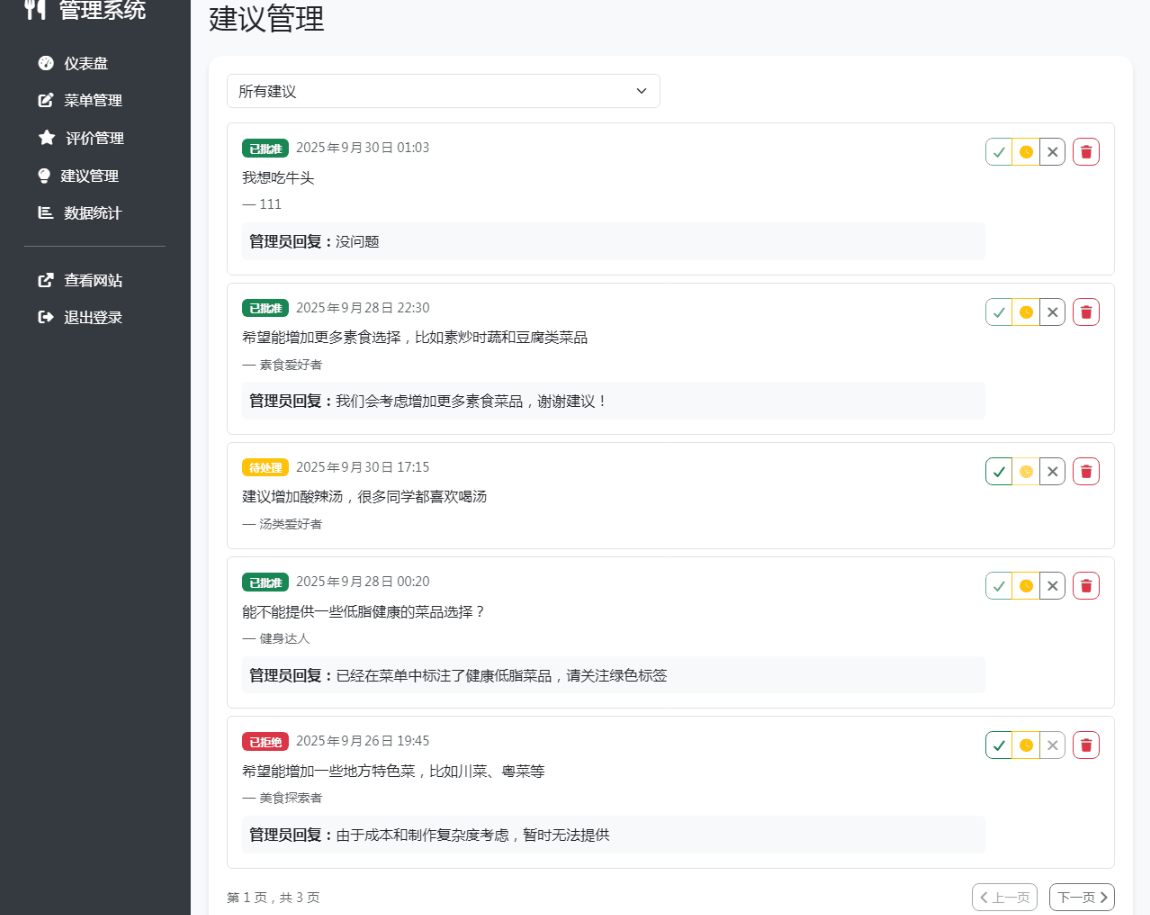
Task: Reject the 素食爱好者 suggestion with X button
Action: coord(1052,312)
